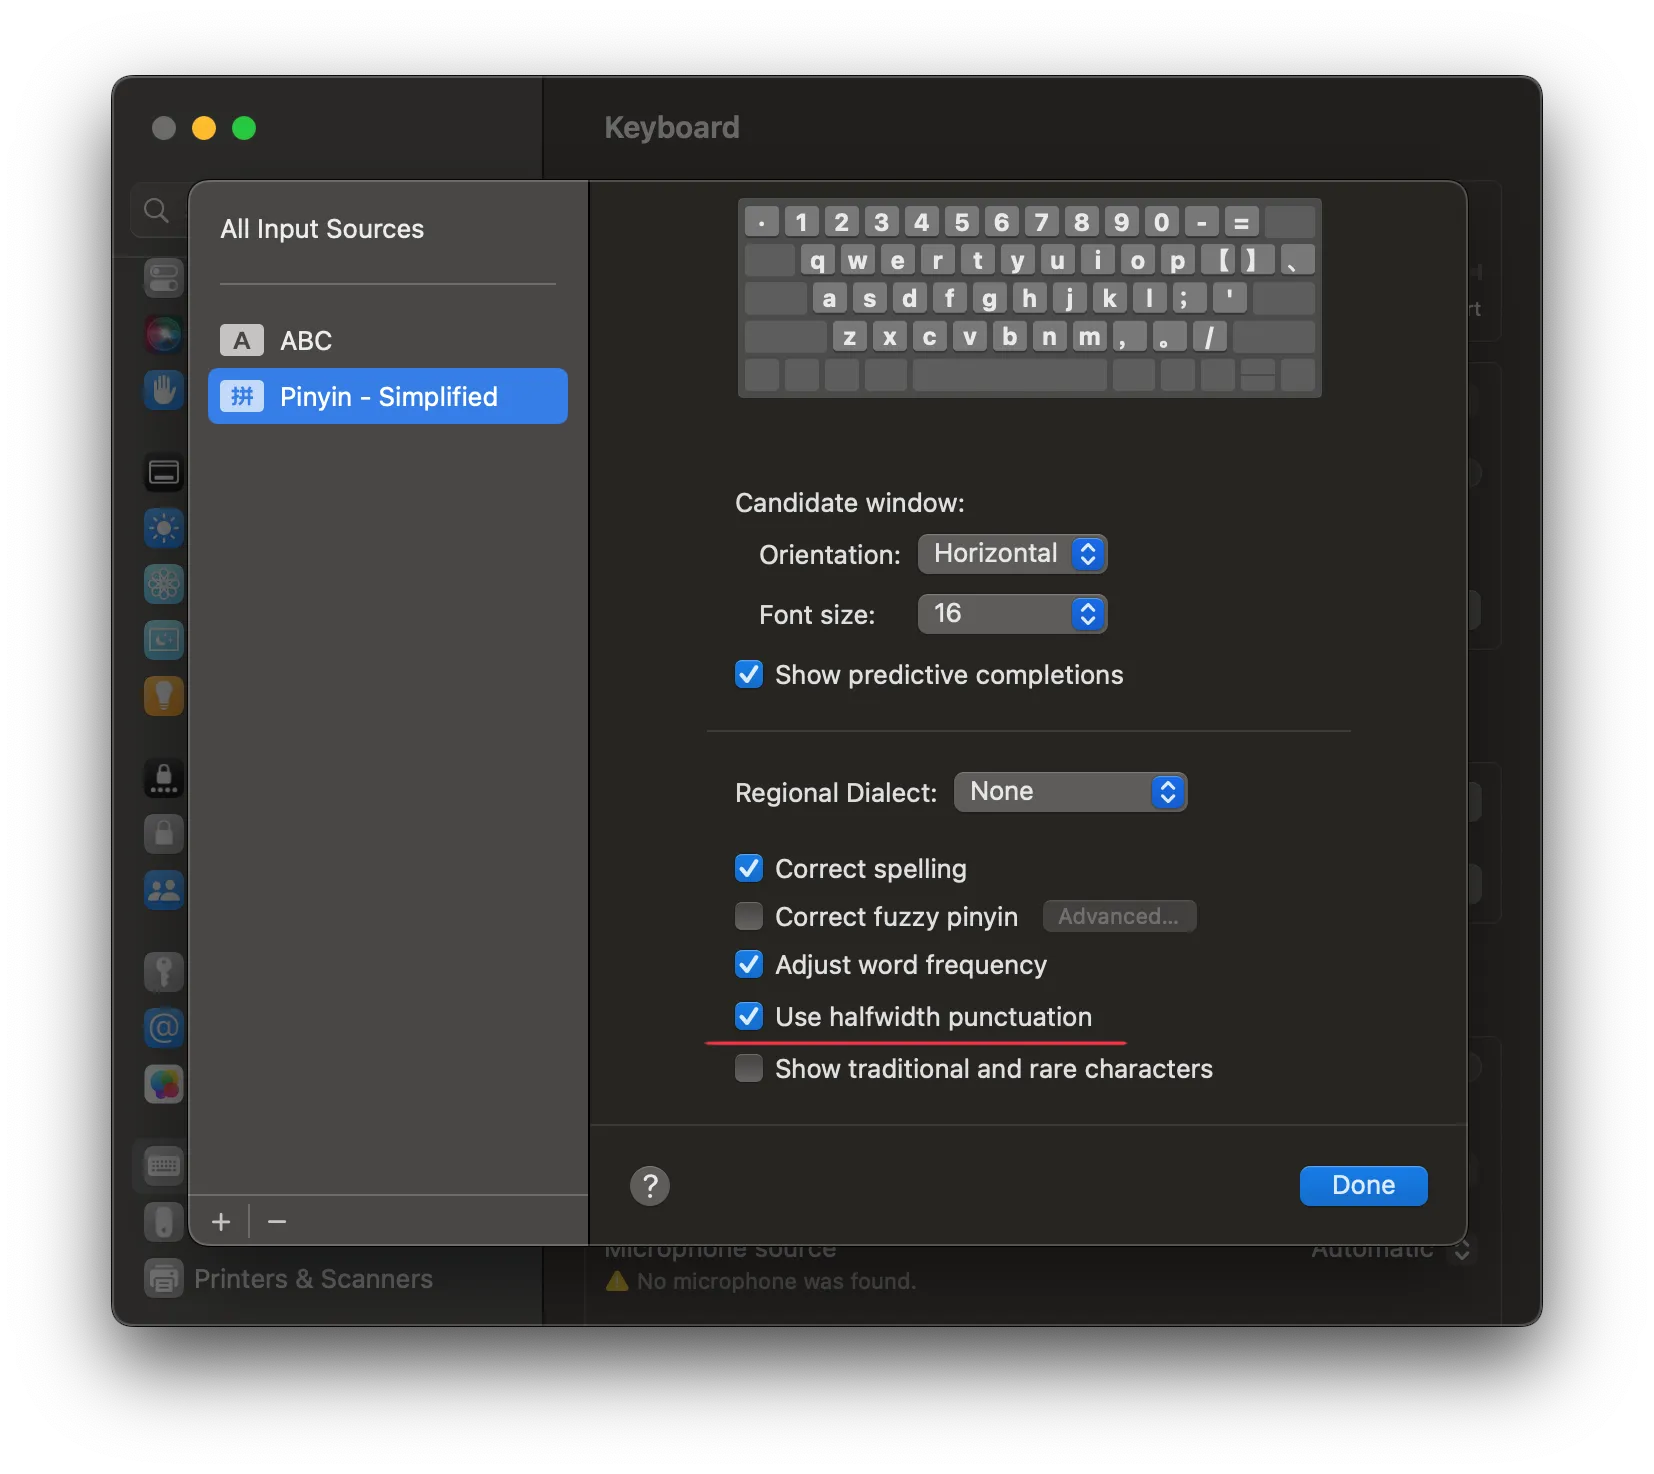Open the Font size dropdown
The image size is (1654, 1474).
coord(1012,614)
